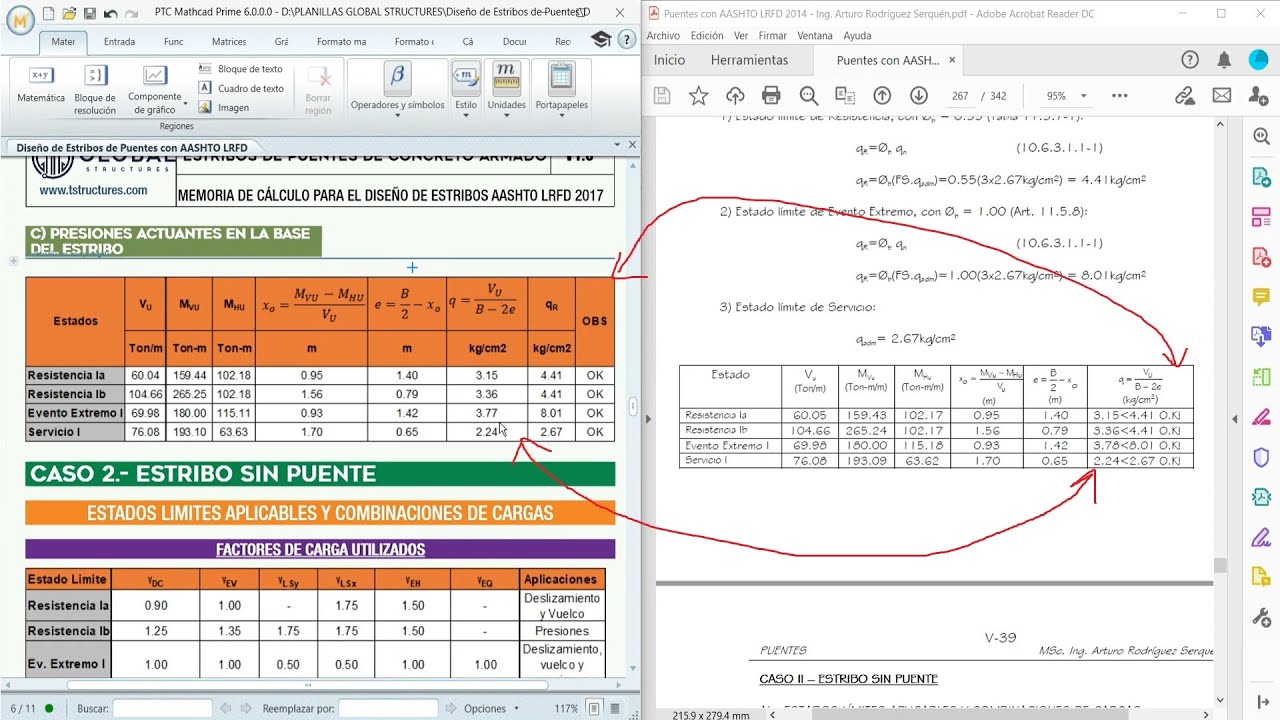1280x720 pixels.
Task: Click the Buscar search field
Action: coord(162,708)
